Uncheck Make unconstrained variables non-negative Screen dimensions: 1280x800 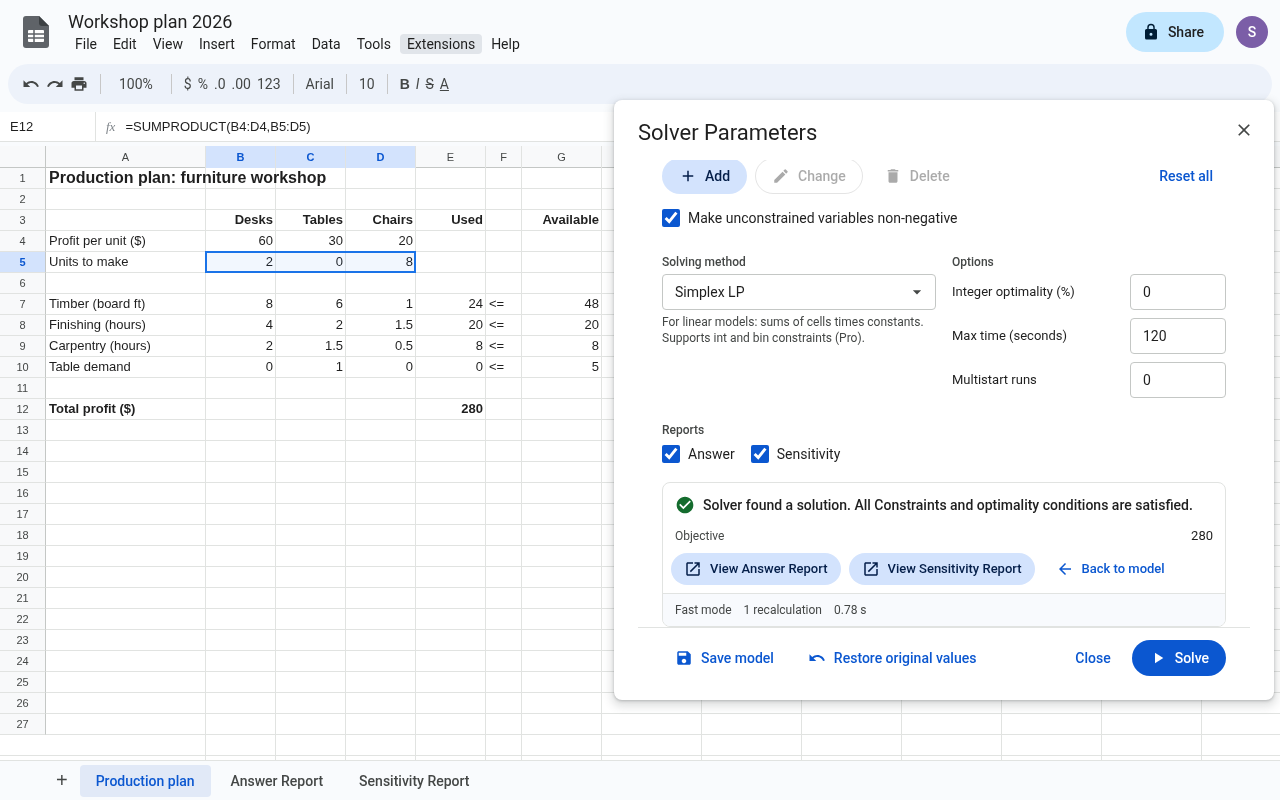[x=671, y=218]
